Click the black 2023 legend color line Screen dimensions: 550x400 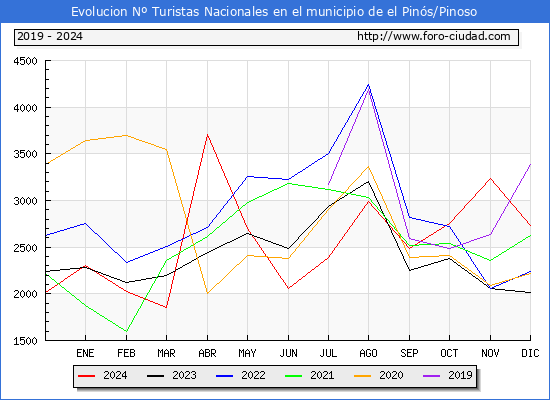tap(155, 376)
